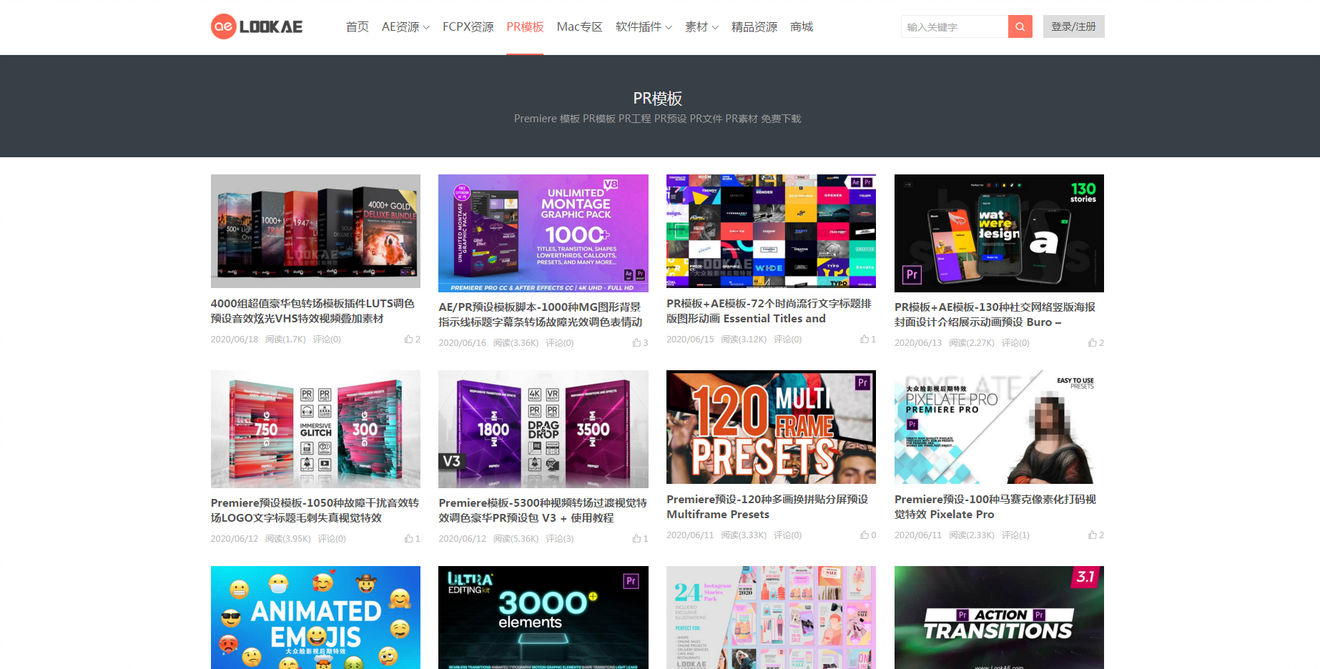
Task: Open the 120 Multi Frame Presets thumbnail
Action: (771, 427)
